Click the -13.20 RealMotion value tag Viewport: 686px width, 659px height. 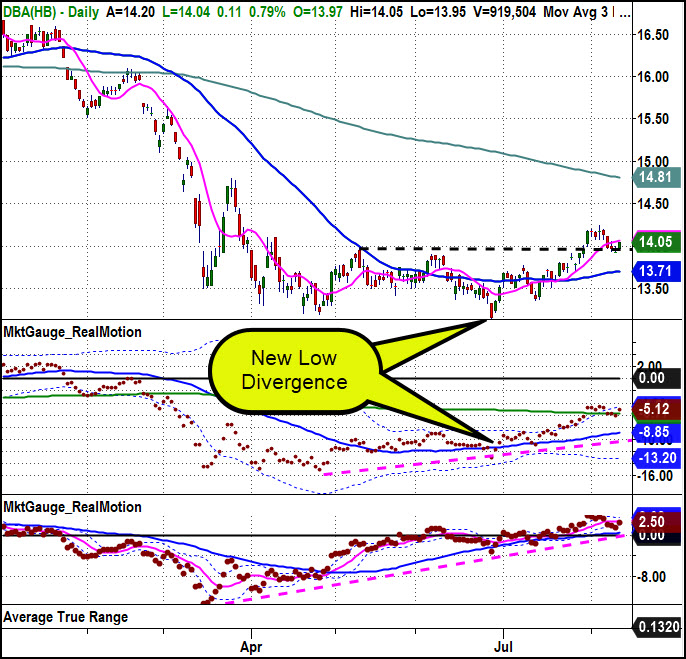(x=656, y=458)
